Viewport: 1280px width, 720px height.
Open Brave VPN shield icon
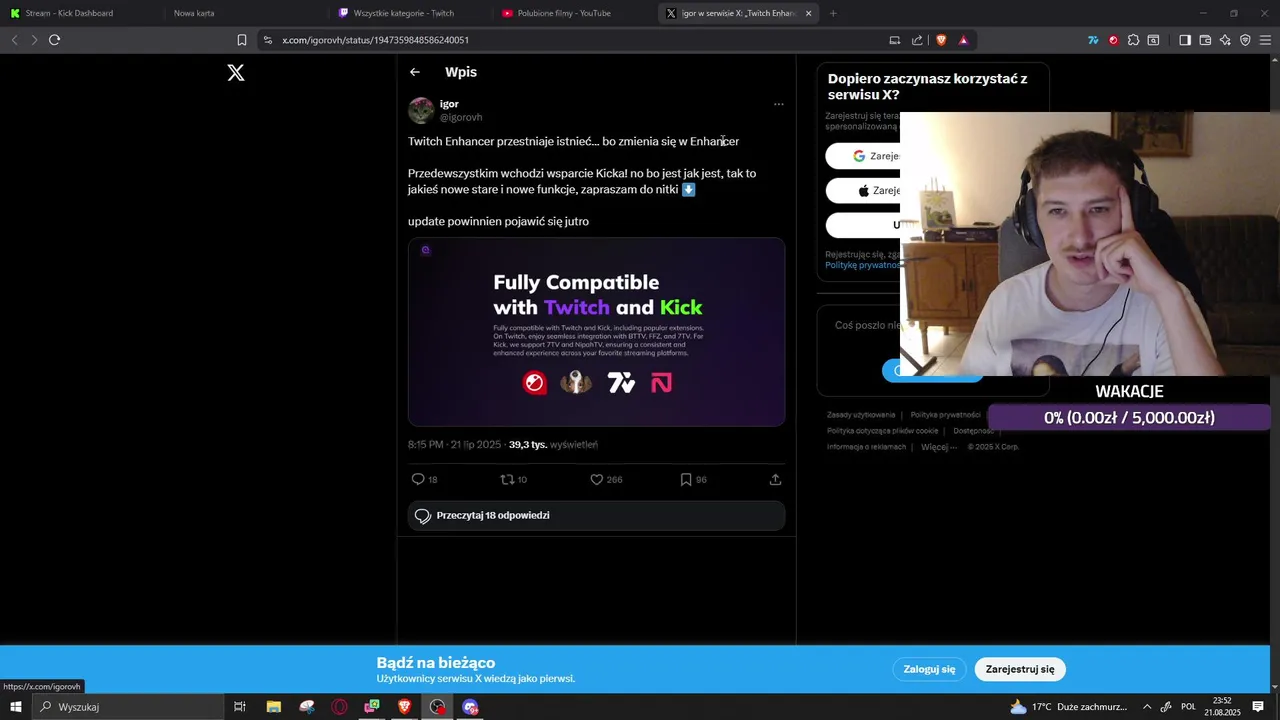1245,40
